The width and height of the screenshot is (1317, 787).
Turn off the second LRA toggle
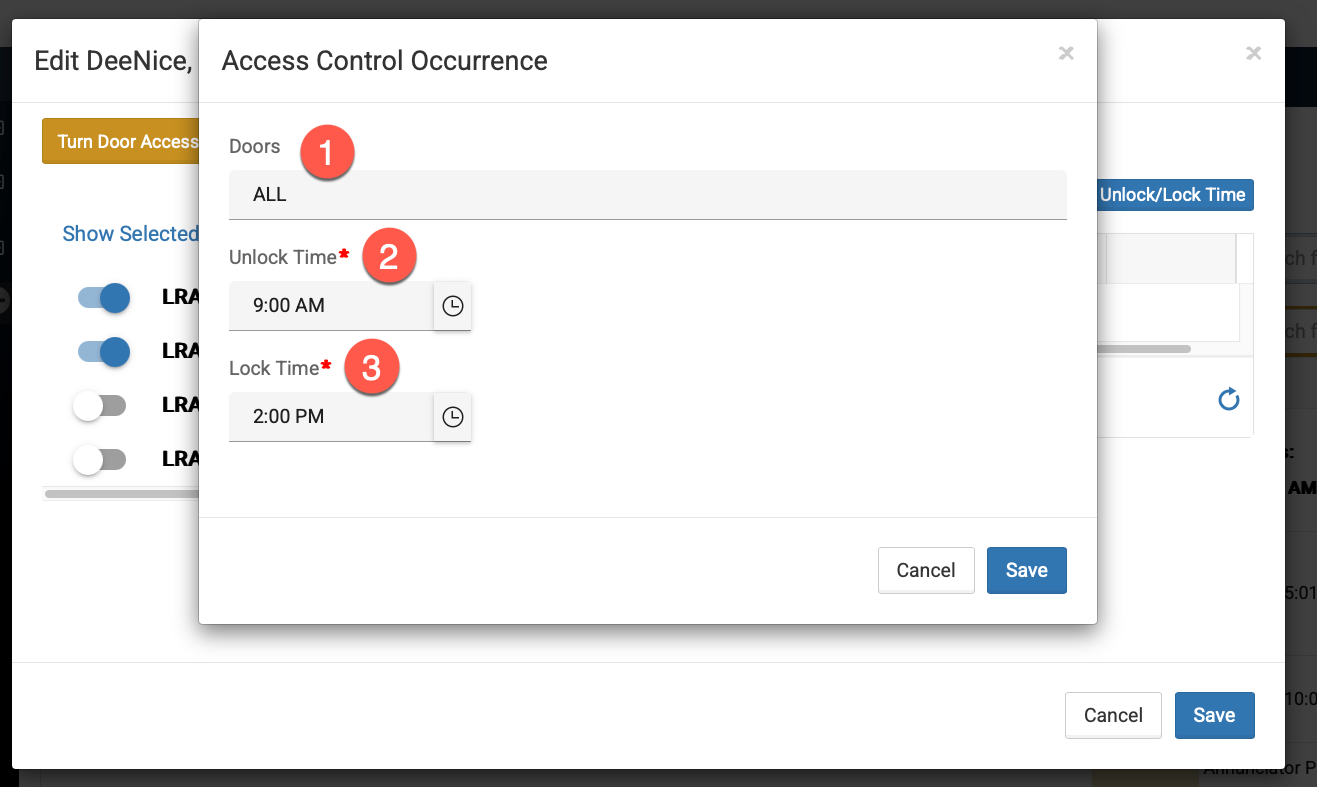(103, 351)
